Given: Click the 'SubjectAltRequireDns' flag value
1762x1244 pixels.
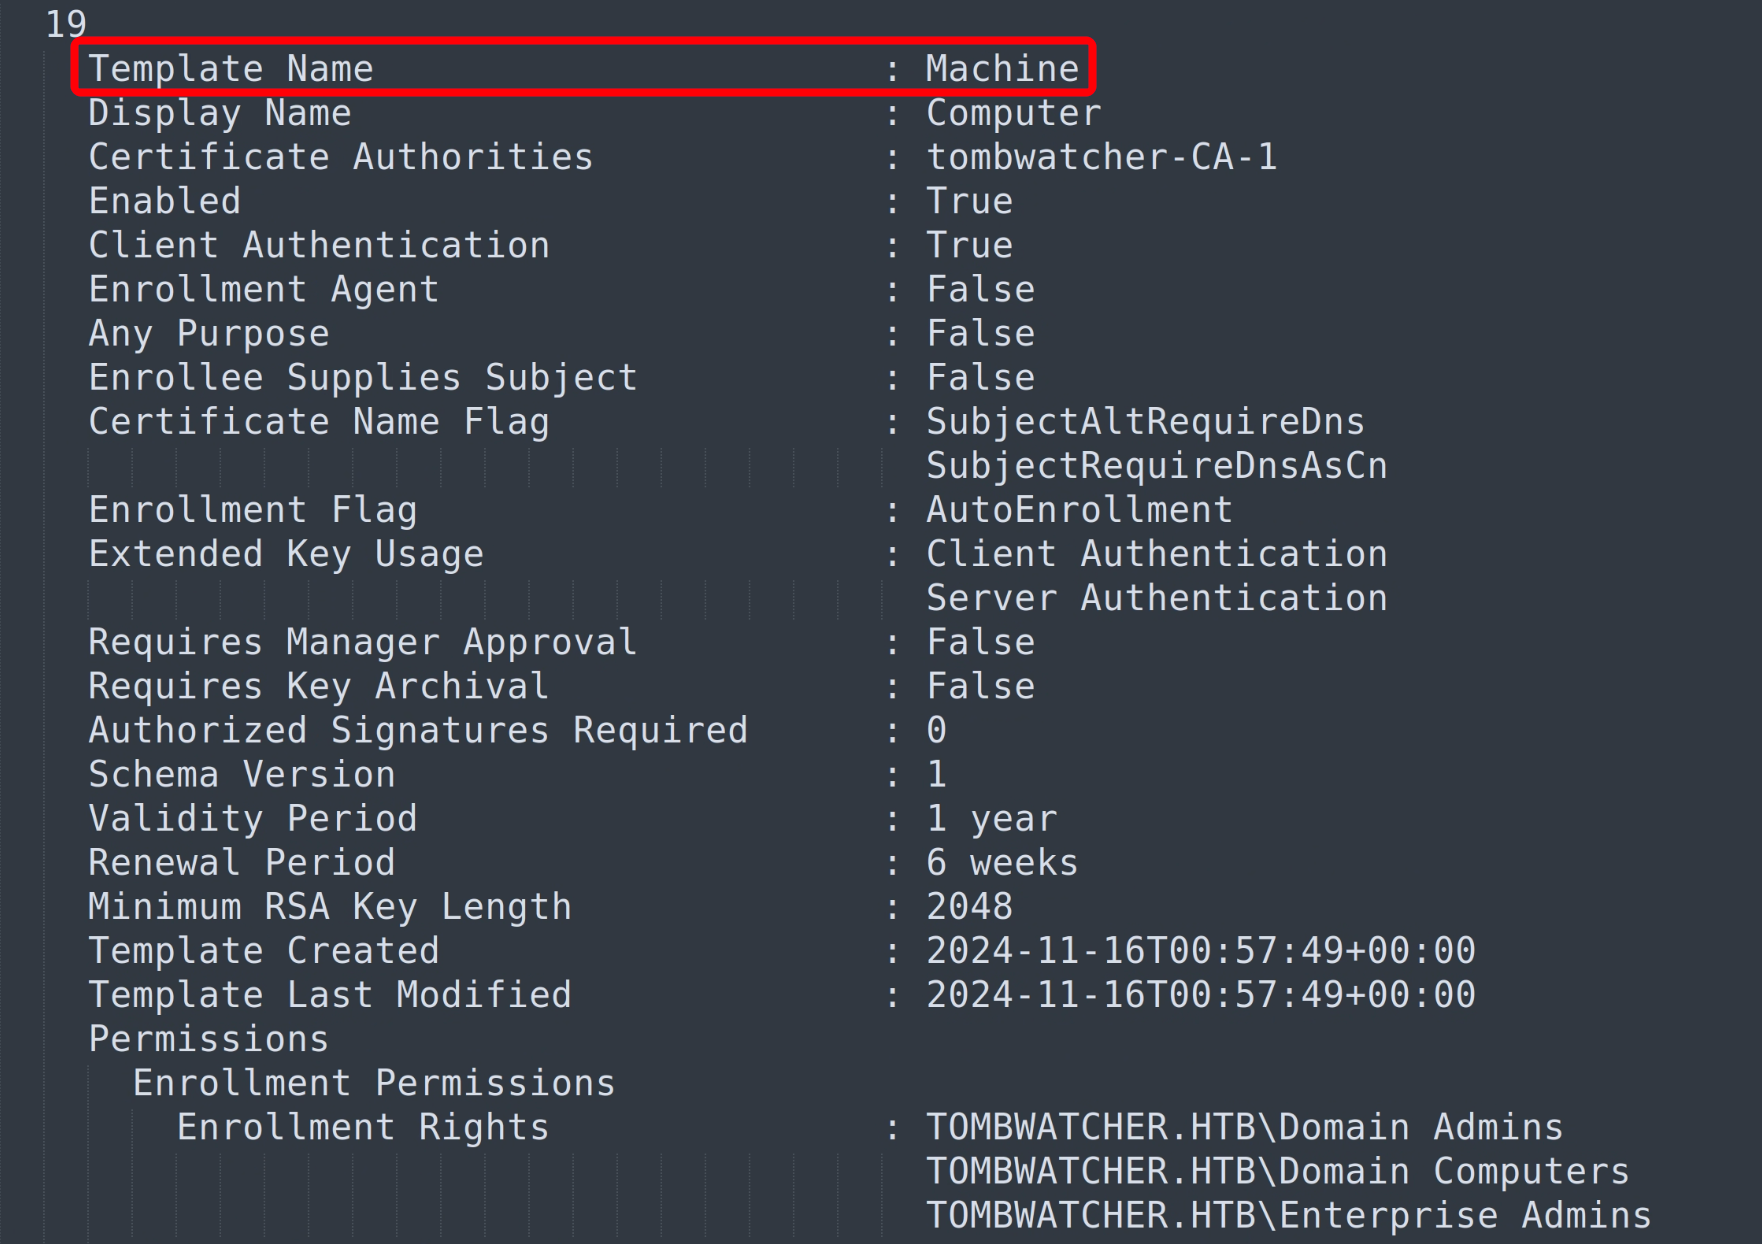Looking at the screenshot, I should (1145, 422).
